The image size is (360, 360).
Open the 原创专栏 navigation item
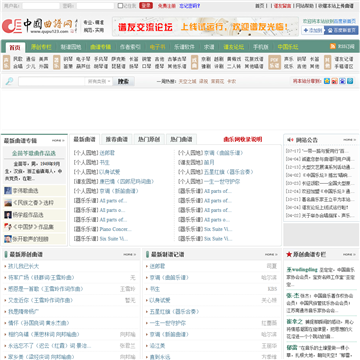[41, 47]
